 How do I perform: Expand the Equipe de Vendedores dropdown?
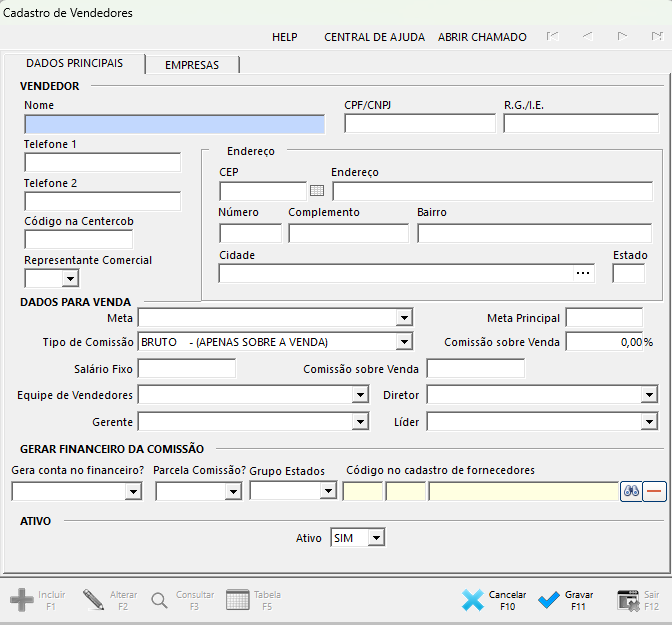point(360,395)
